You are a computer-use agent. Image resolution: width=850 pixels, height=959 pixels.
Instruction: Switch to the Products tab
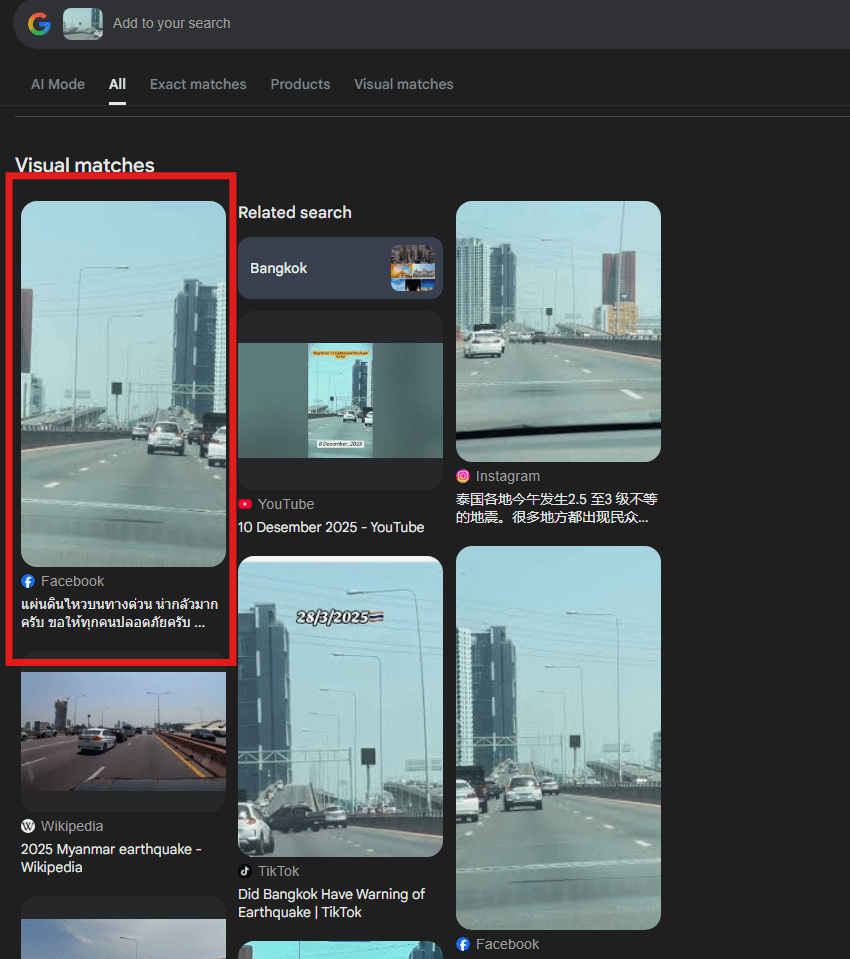[300, 84]
